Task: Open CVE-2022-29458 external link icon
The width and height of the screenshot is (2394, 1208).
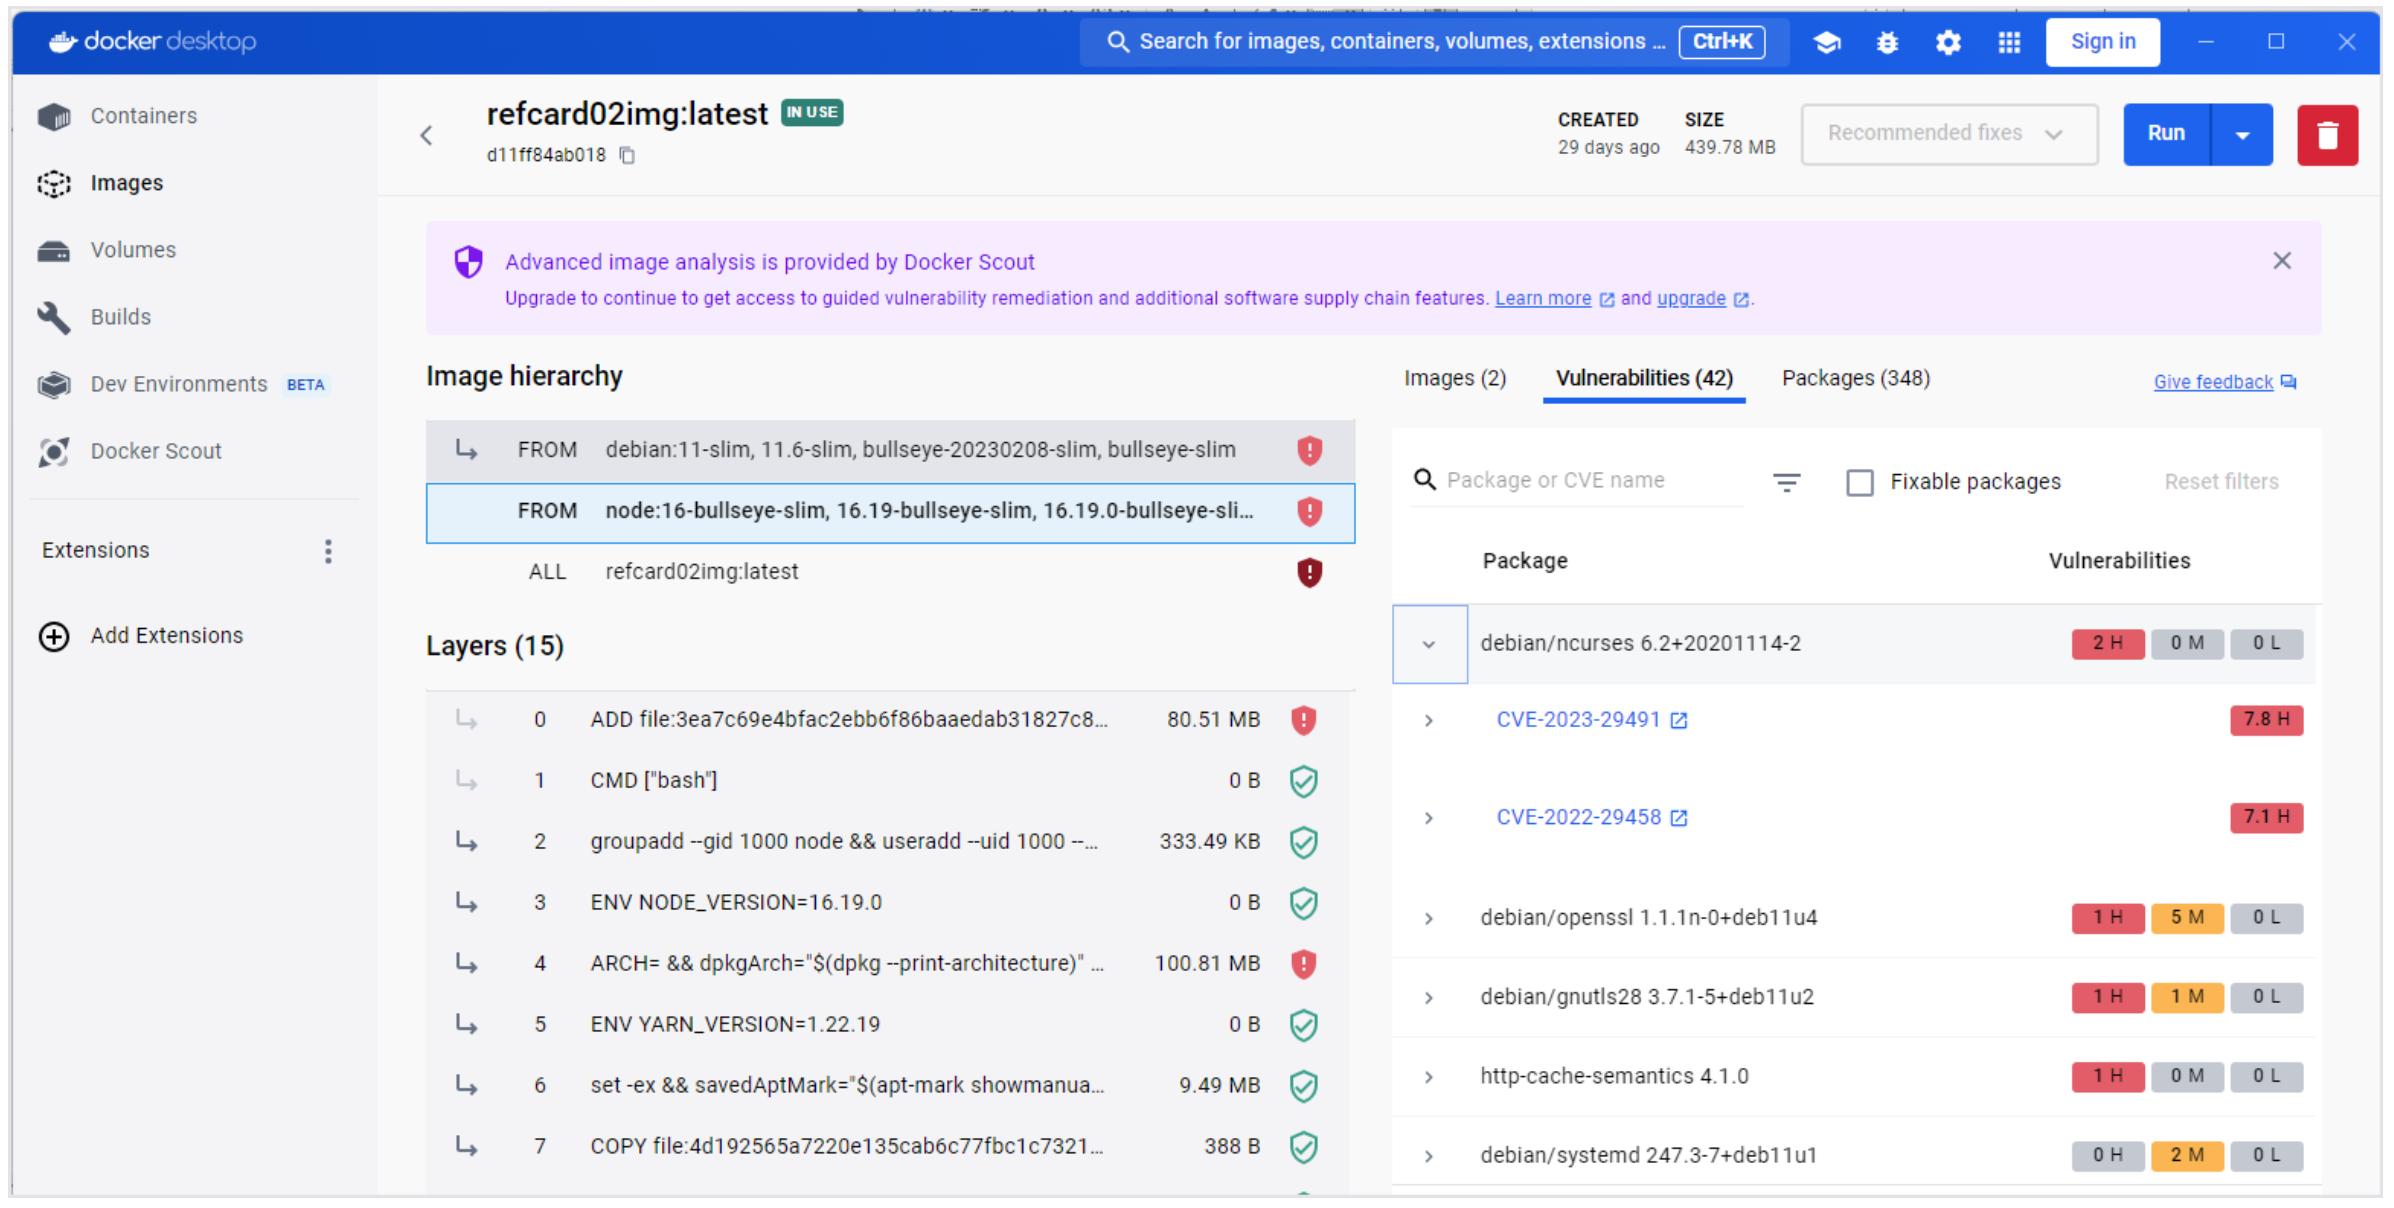Action: [1679, 818]
